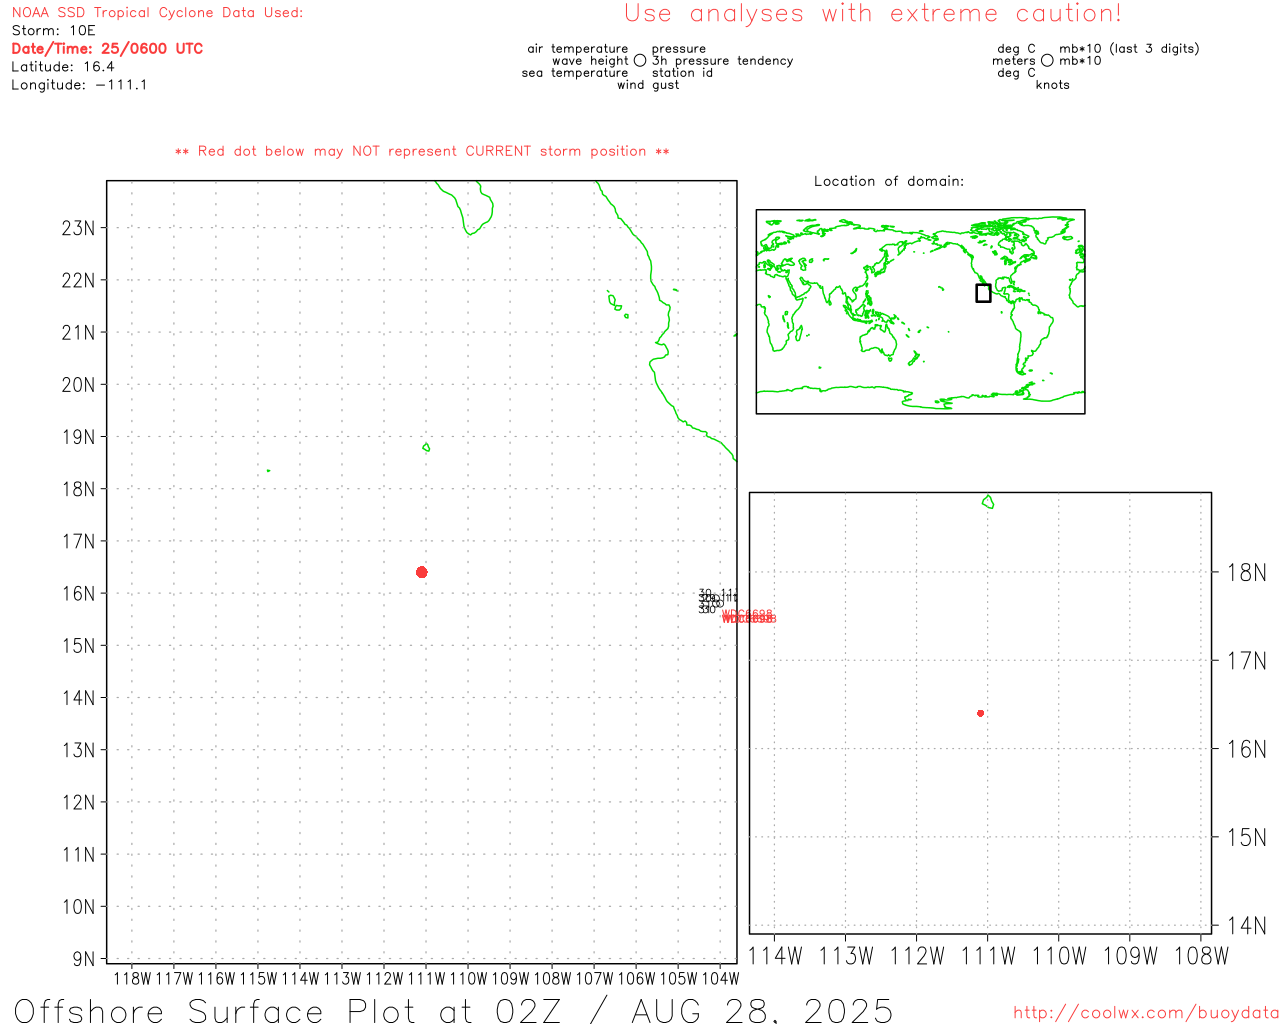Click the 15N label on the inset map
Image resolution: width=1280 pixels, height=1024 pixels.
[x=1246, y=838]
